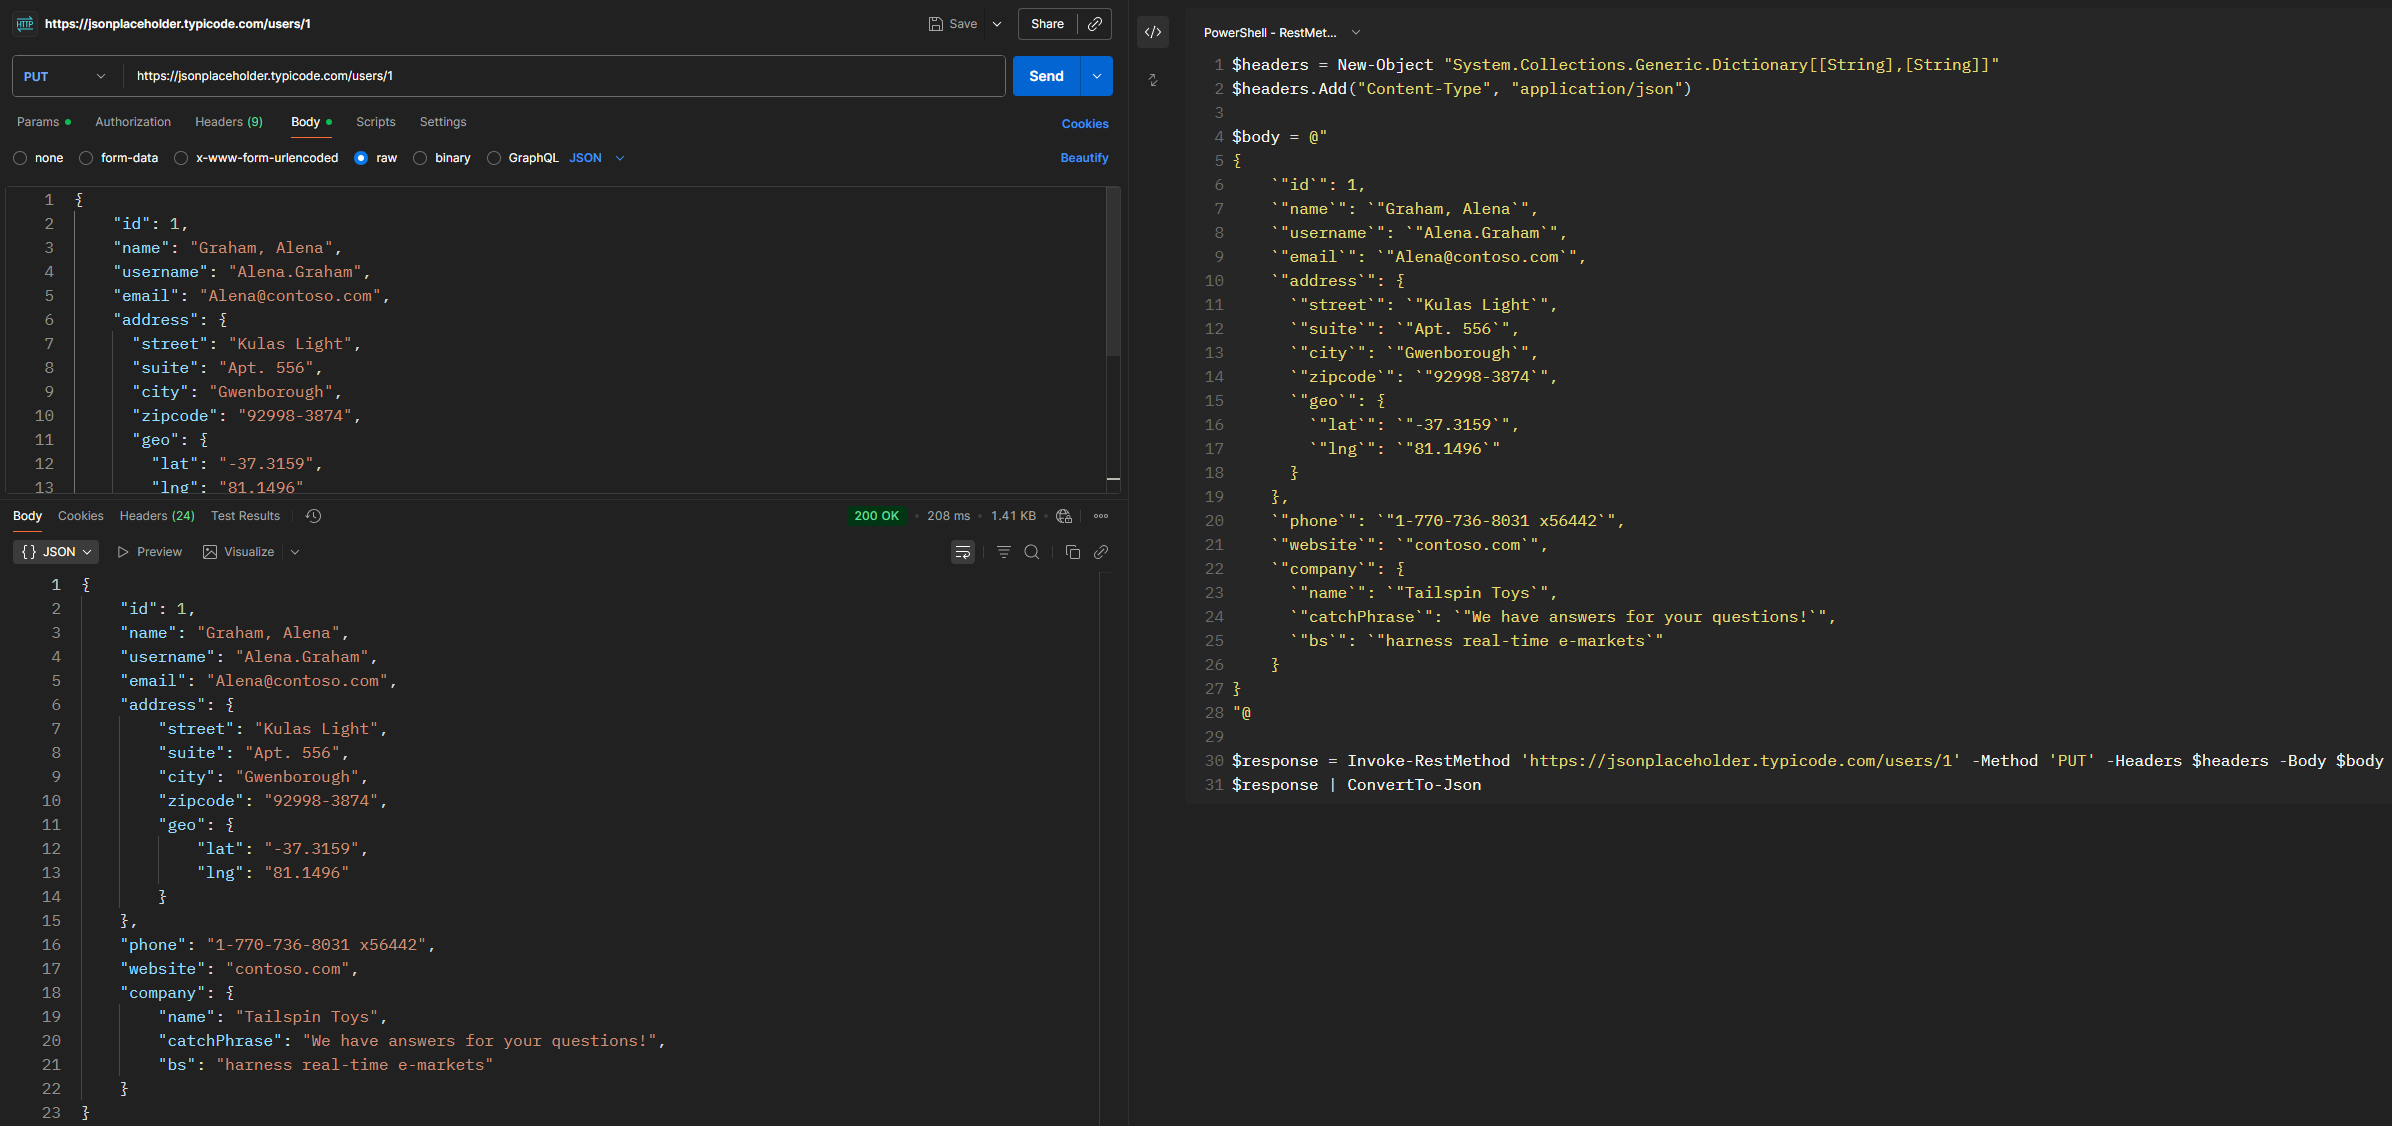Select the form-data body option
Image resolution: width=2392 pixels, height=1126 pixels.
[86, 158]
